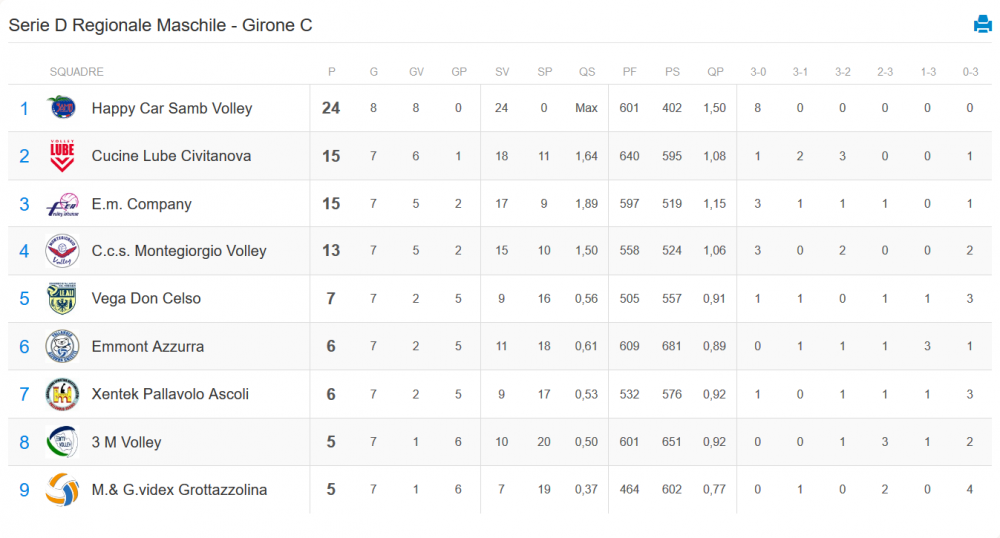Select the Emmont Azzurra team name
1000x538 pixels.
click(x=147, y=347)
